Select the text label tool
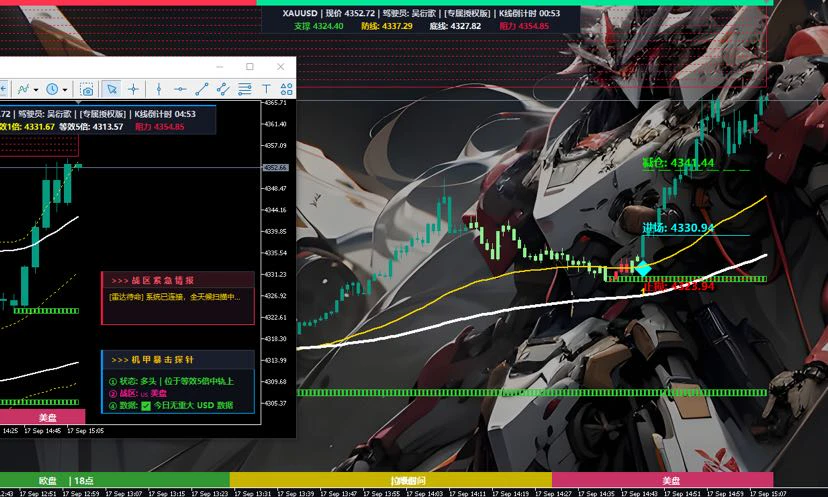 click(x=266, y=89)
